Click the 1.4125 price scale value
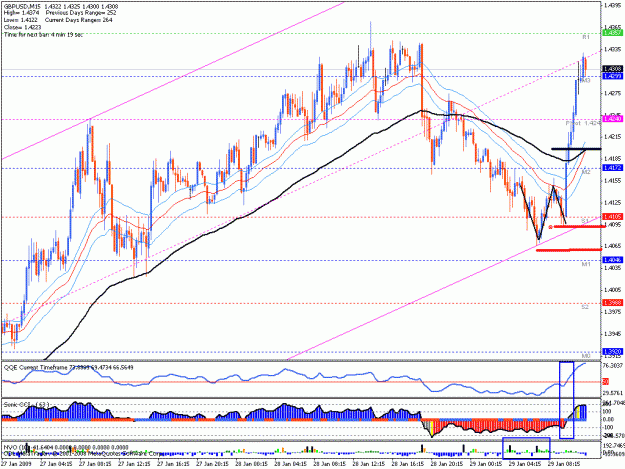The image size is (625, 469). 613,202
